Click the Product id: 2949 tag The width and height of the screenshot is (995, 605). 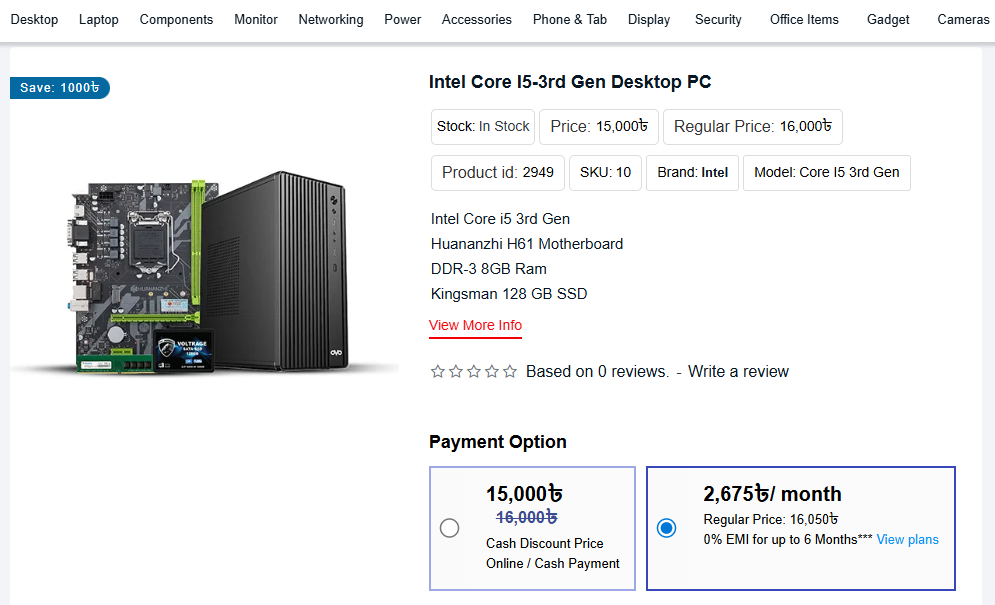coord(498,173)
